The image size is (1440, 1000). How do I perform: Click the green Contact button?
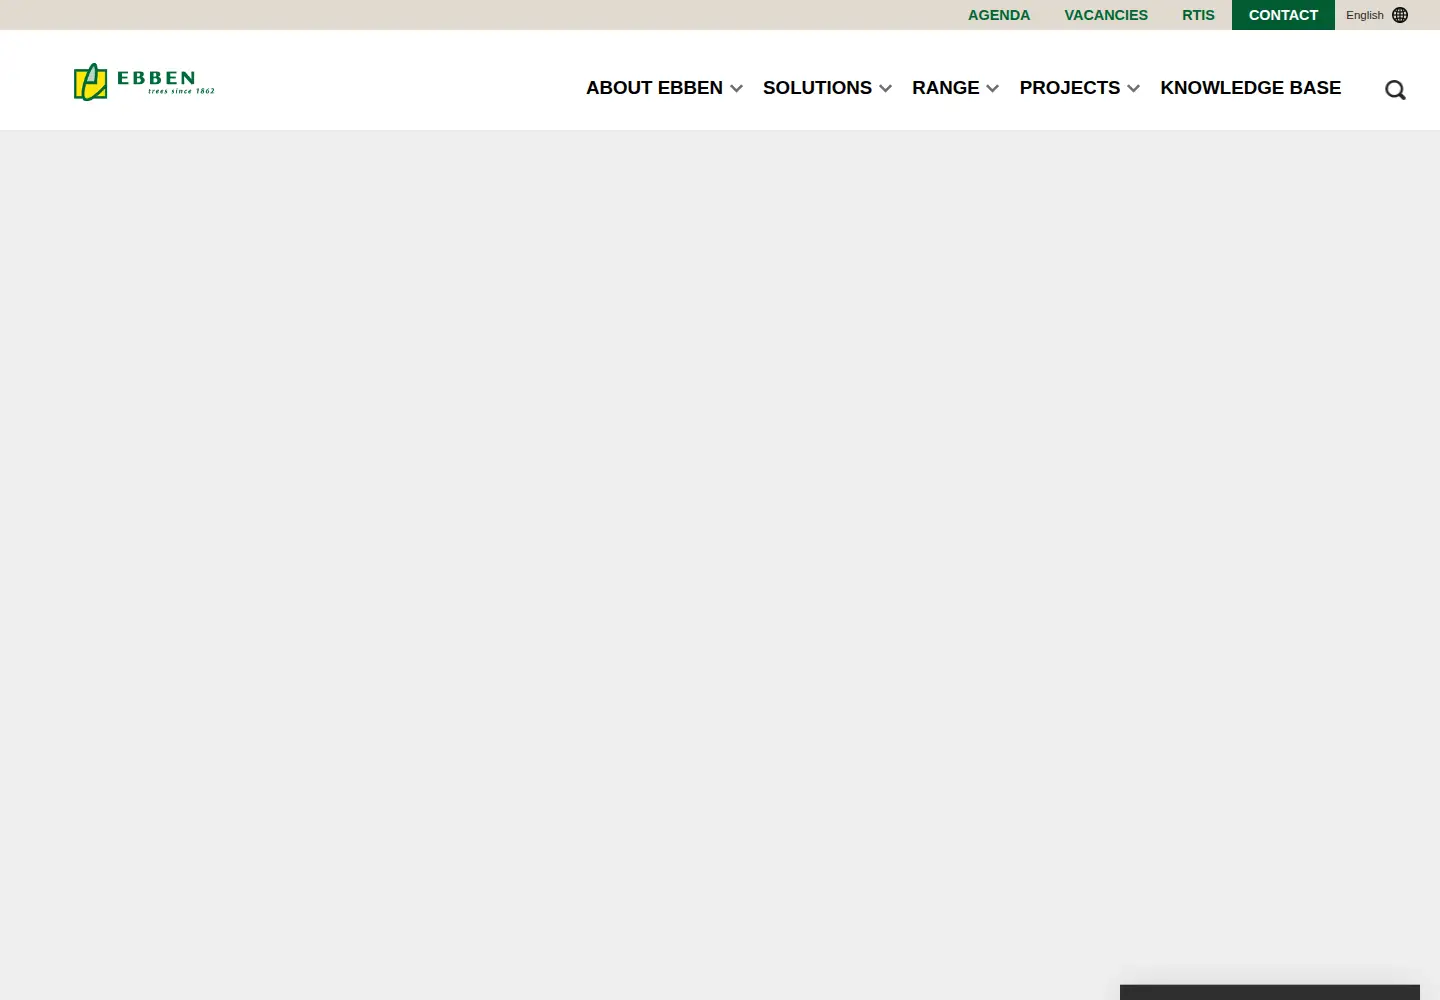pyautogui.click(x=1283, y=15)
